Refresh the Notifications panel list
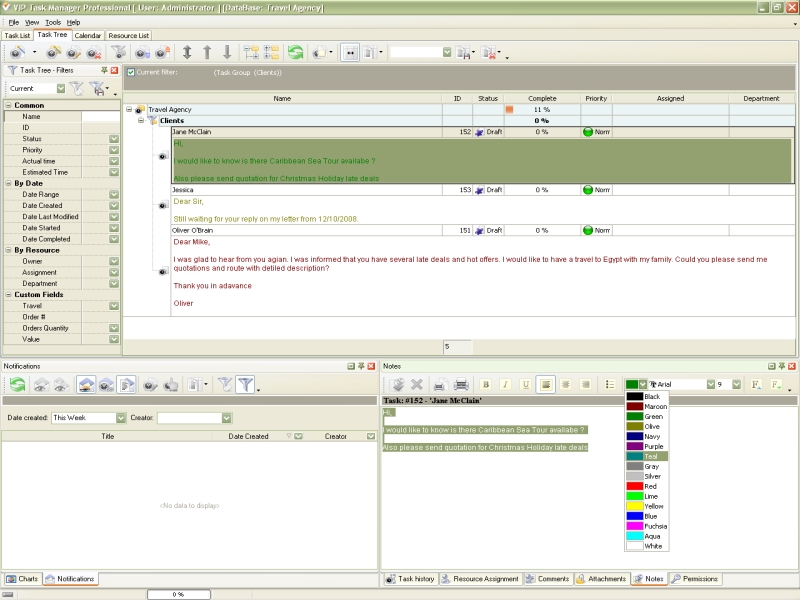Screen dimensions: 800x600 point(17,384)
